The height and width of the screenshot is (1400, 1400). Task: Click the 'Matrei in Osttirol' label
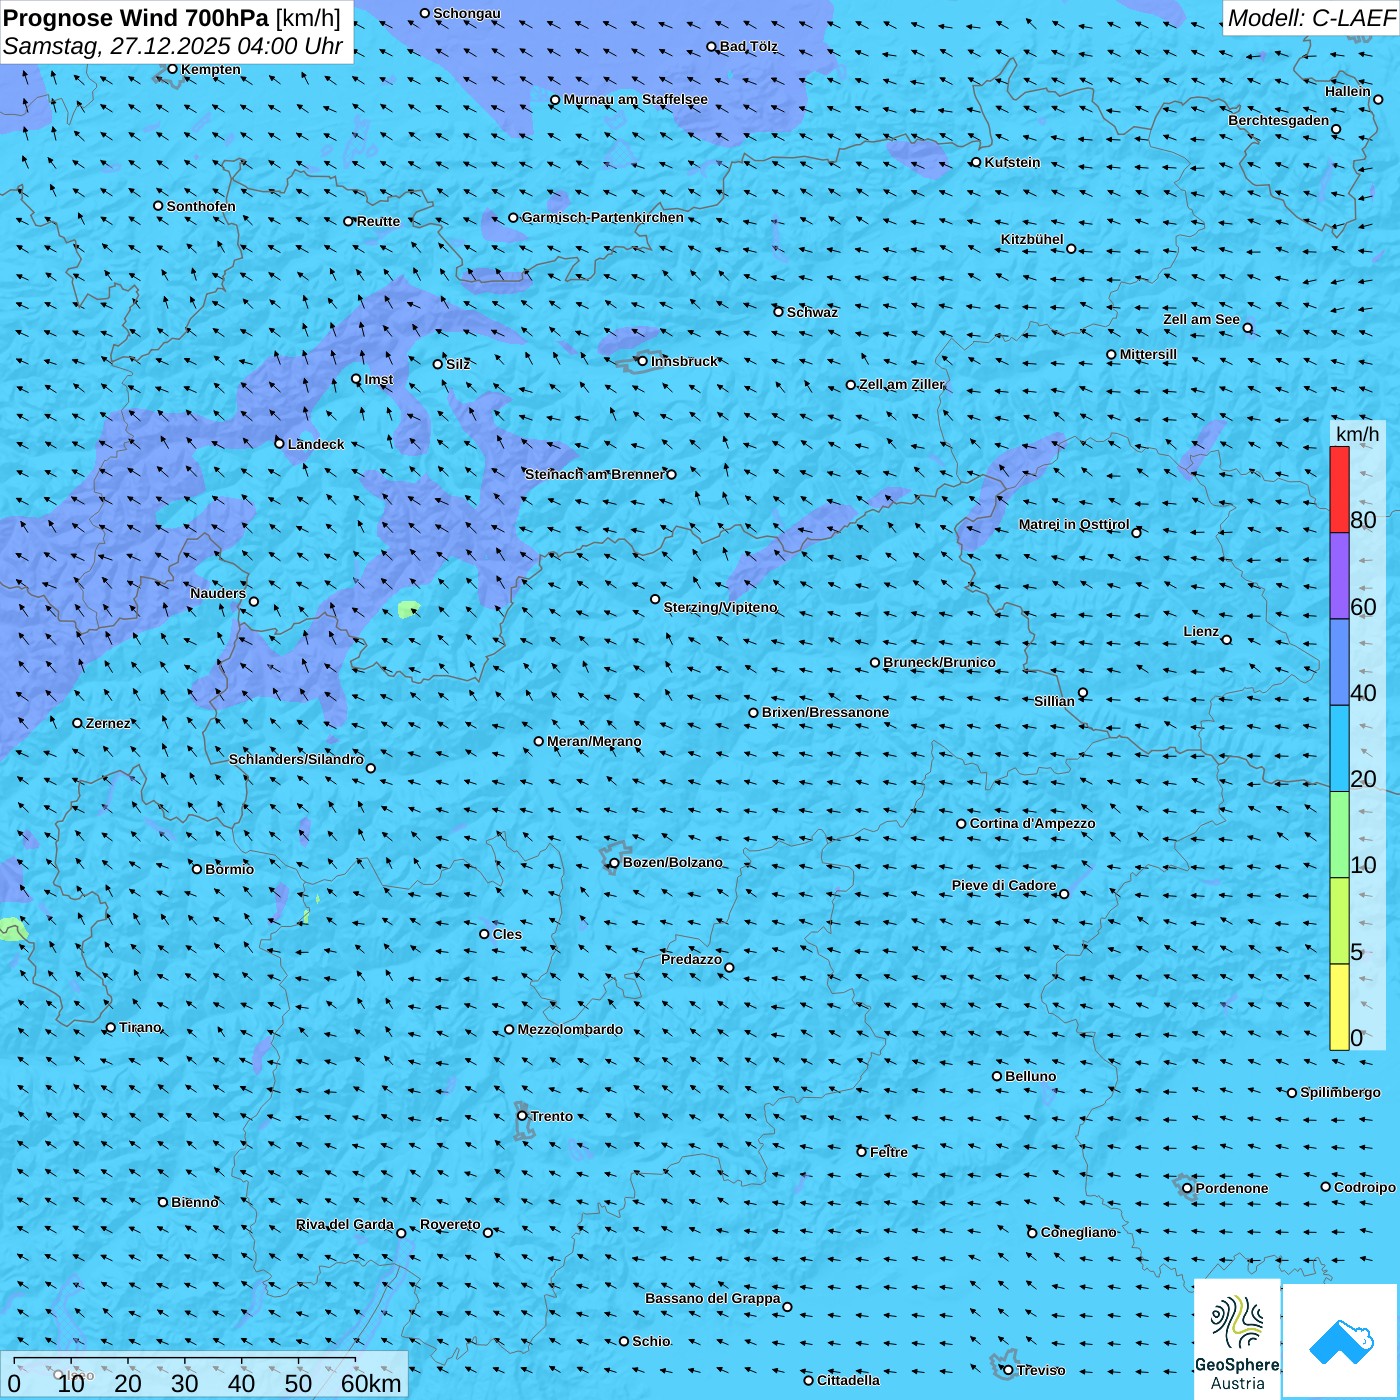pyautogui.click(x=1074, y=524)
